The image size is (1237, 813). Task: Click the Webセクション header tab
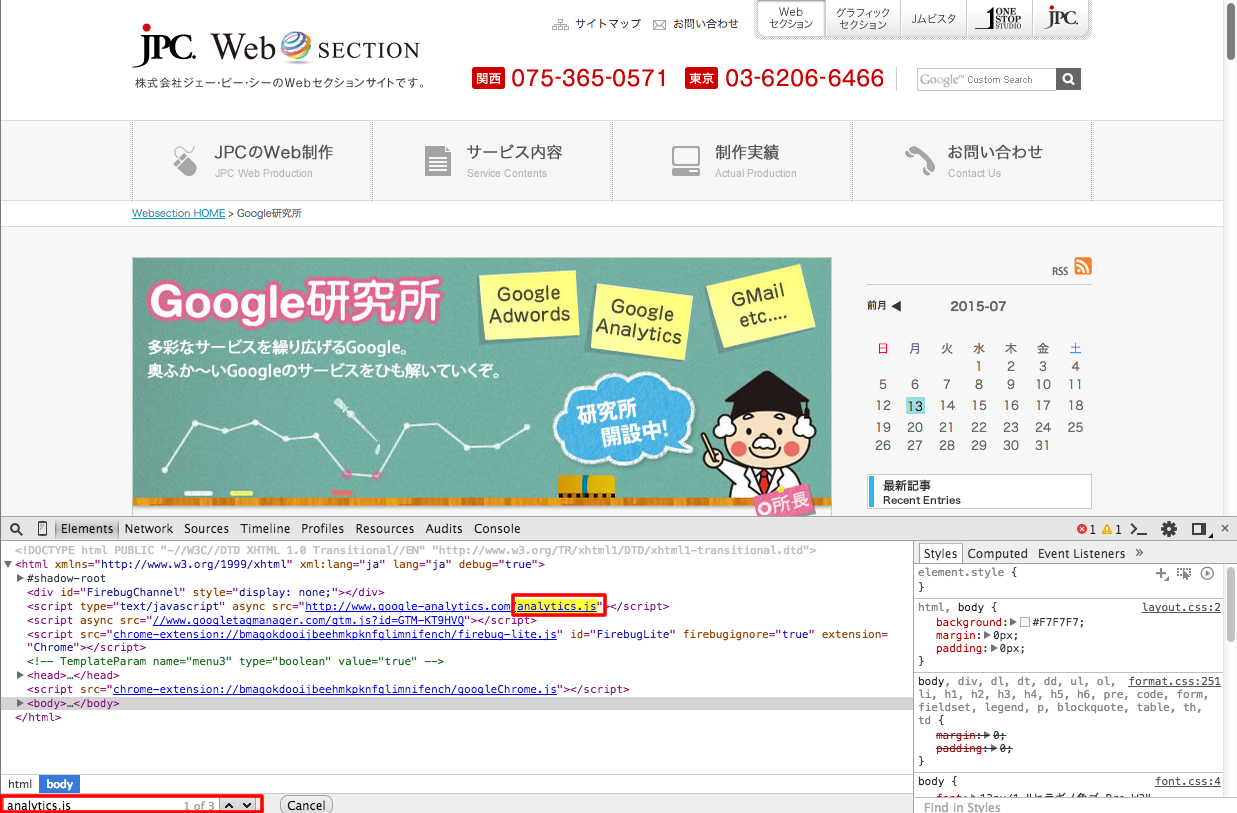[791, 19]
